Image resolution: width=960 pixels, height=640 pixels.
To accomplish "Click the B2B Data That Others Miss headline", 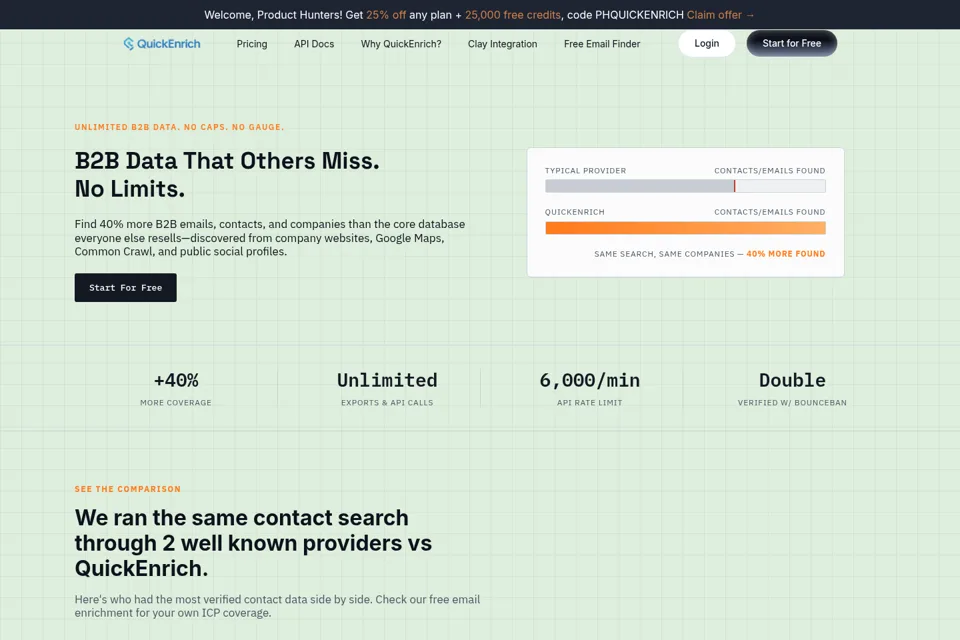I will click(227, 175).
